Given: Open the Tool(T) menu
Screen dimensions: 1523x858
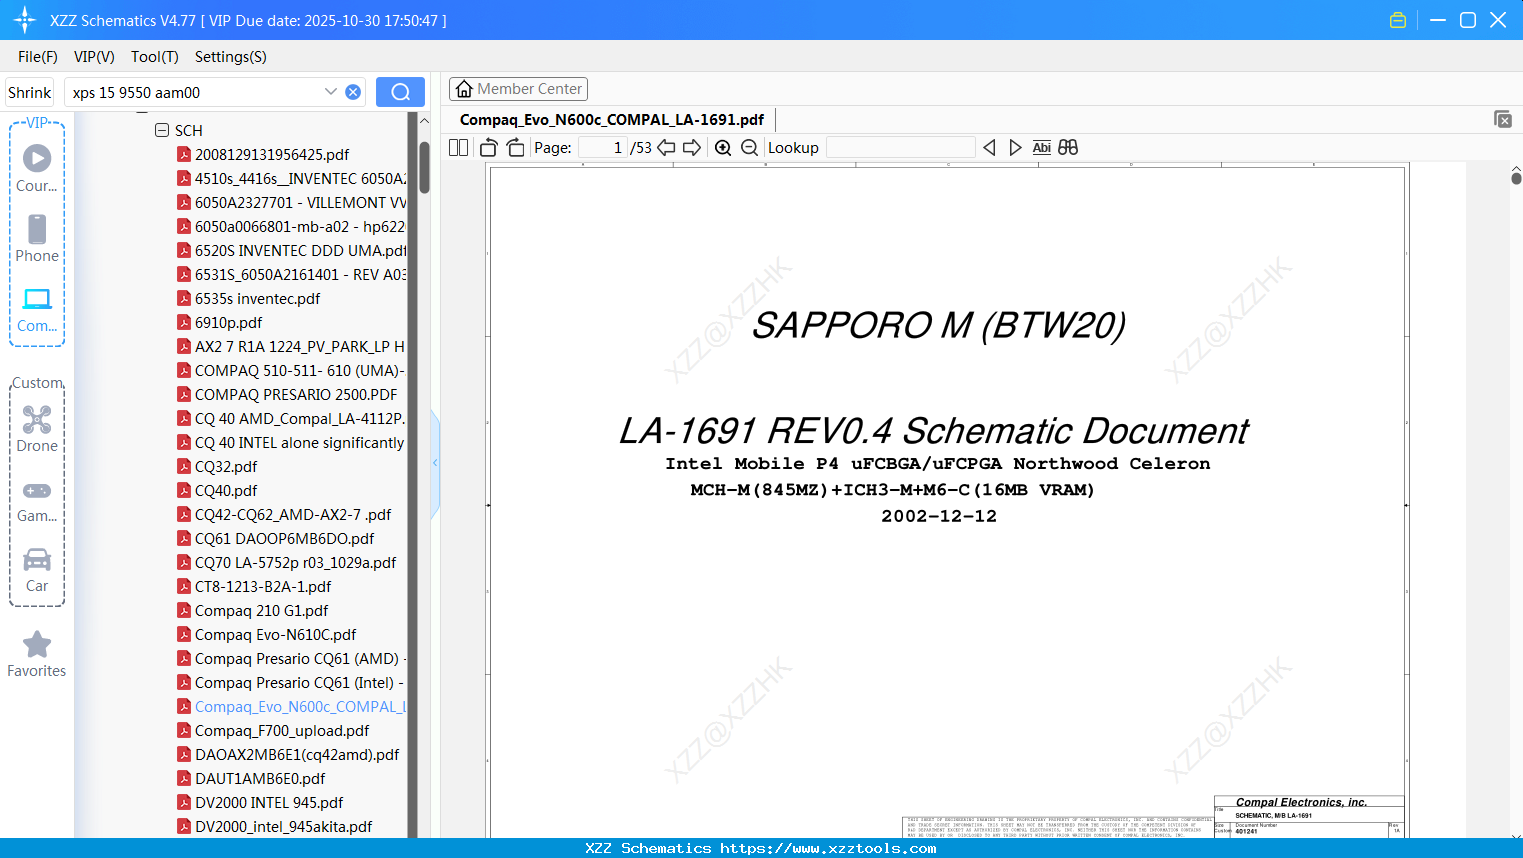Looking at the screenshot, I should 155,57.
